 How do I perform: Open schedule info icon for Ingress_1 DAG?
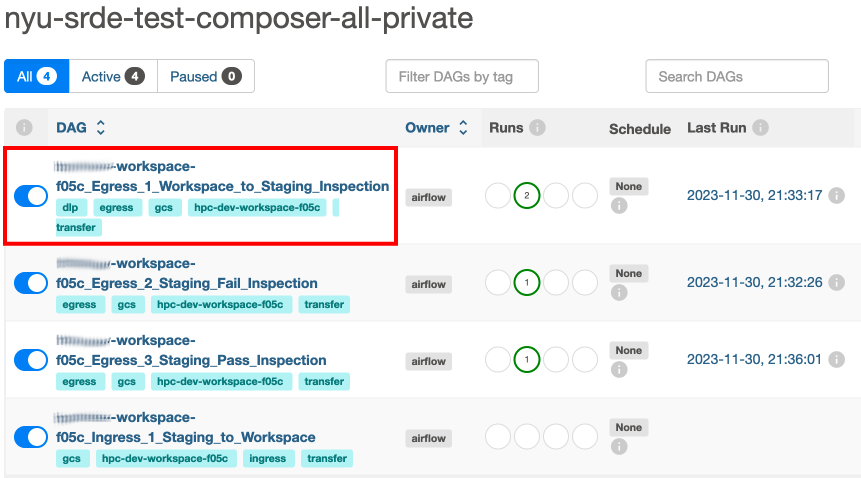619,447
